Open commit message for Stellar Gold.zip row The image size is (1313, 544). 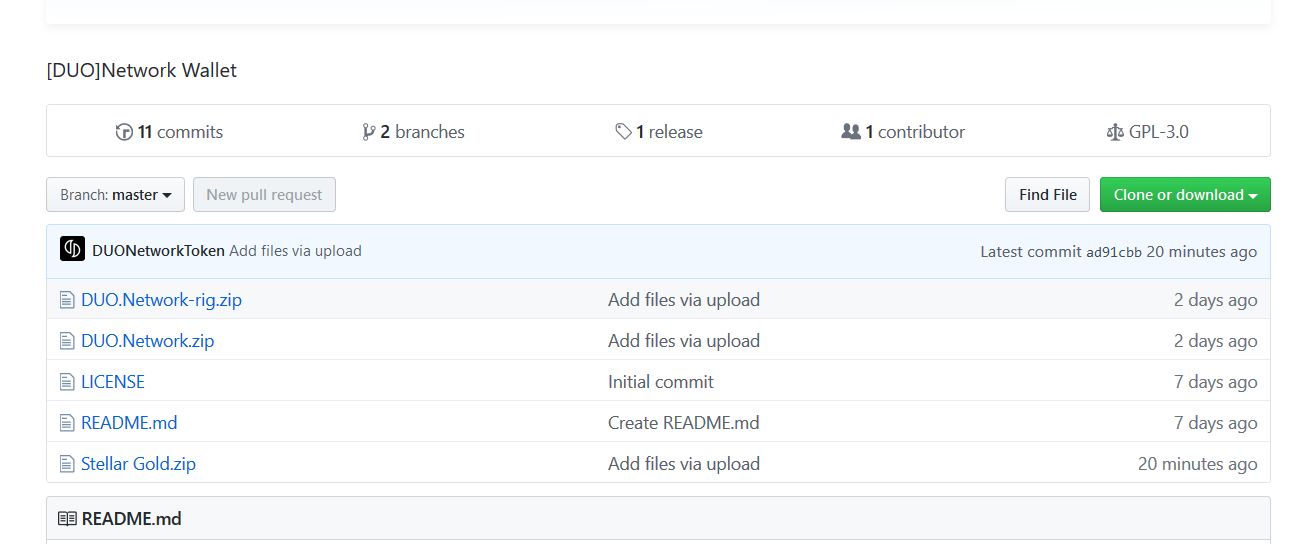coord(684,464)
